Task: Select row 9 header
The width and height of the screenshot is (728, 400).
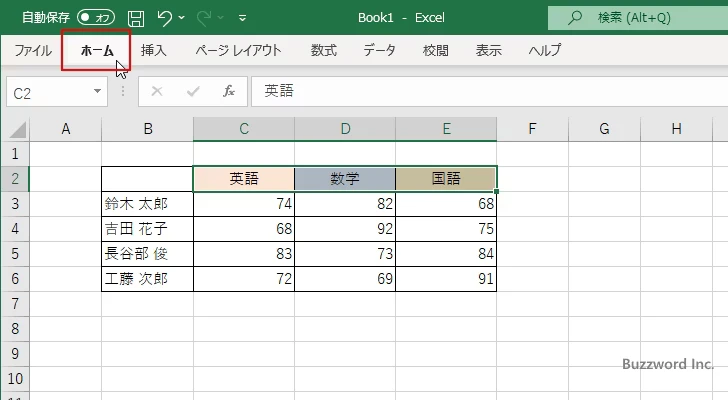Action: (x=15, y=354)
